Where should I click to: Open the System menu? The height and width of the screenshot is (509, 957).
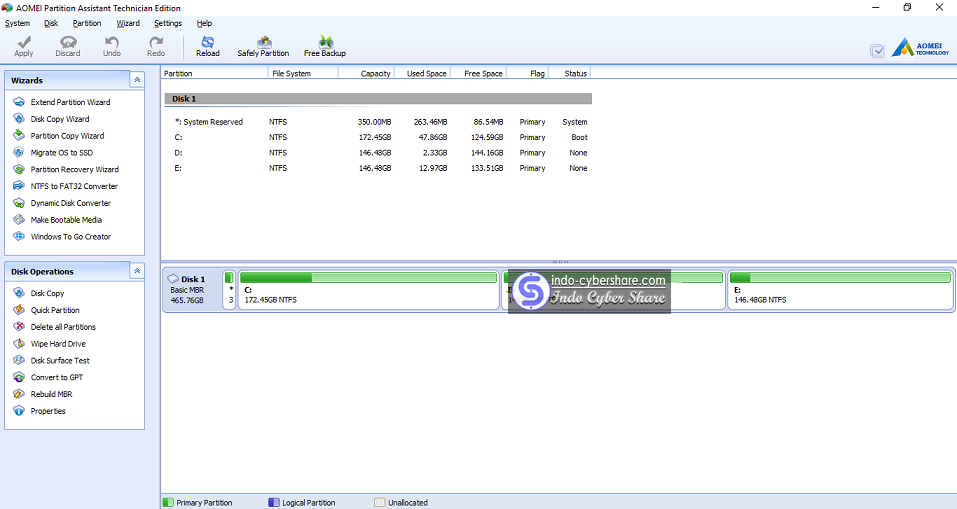click(x=17, y=23)
